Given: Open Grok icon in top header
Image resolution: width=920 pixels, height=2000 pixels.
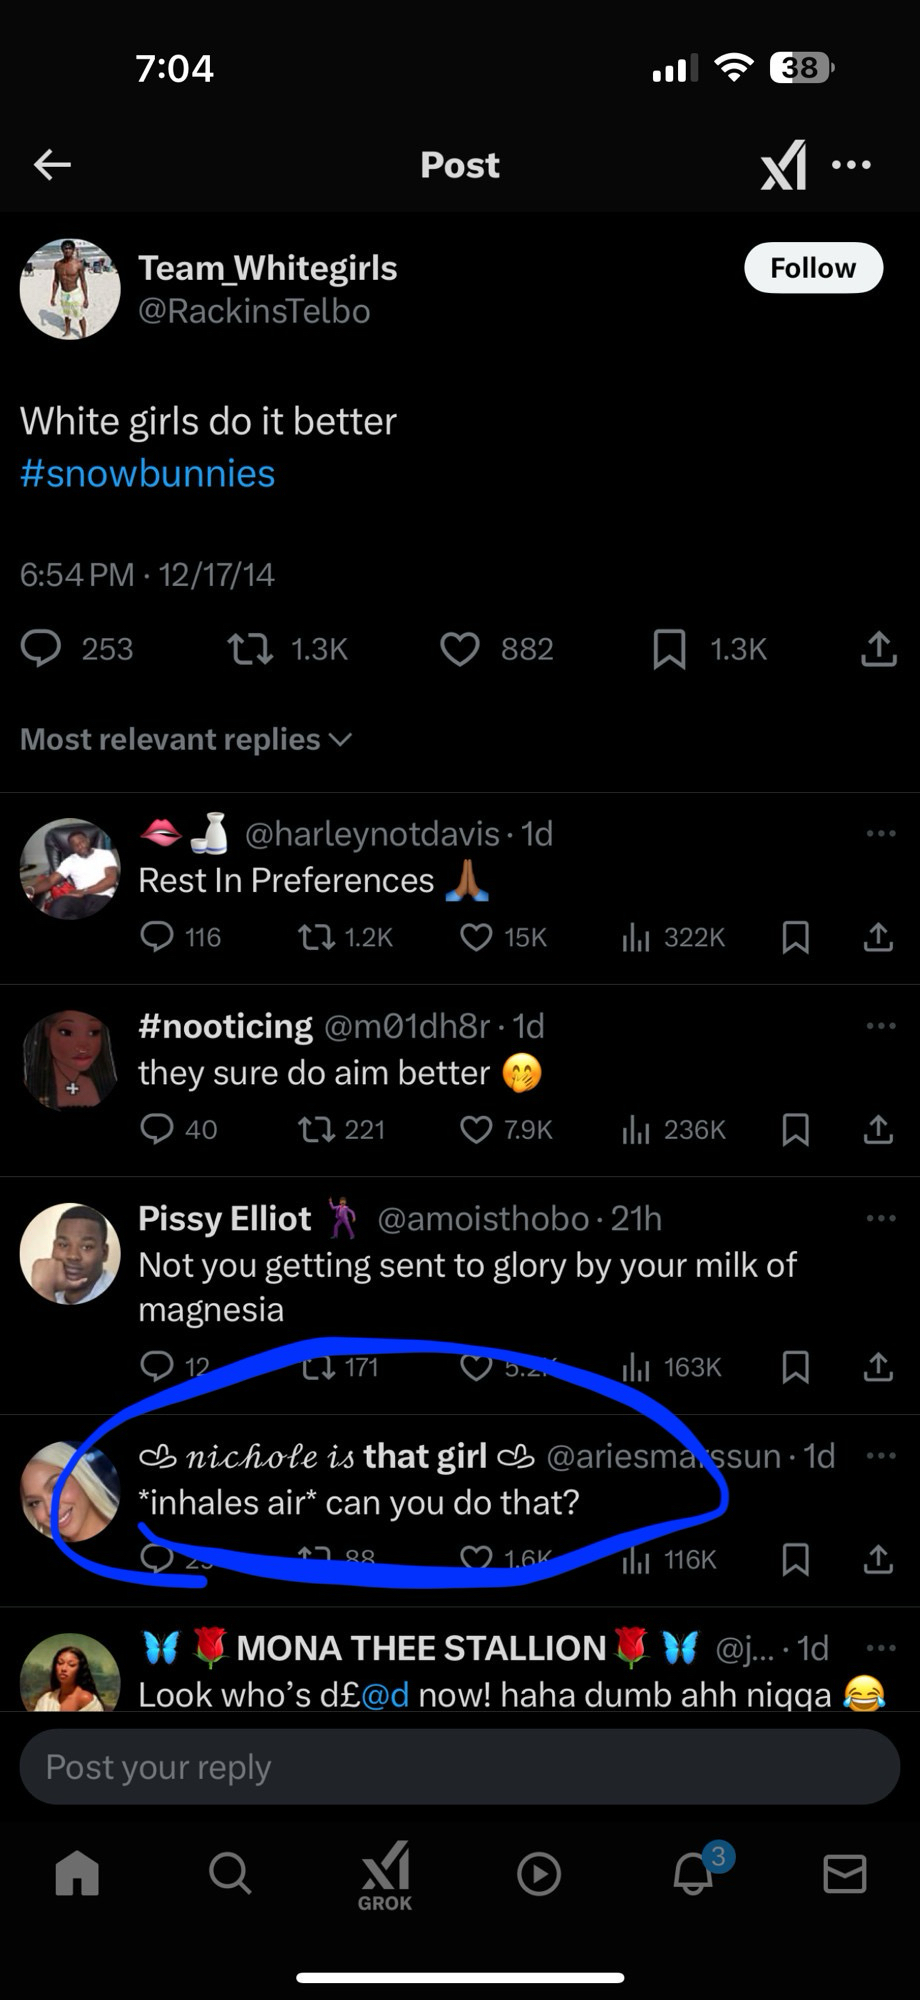Looking at the screenshot, I should 783,165.
